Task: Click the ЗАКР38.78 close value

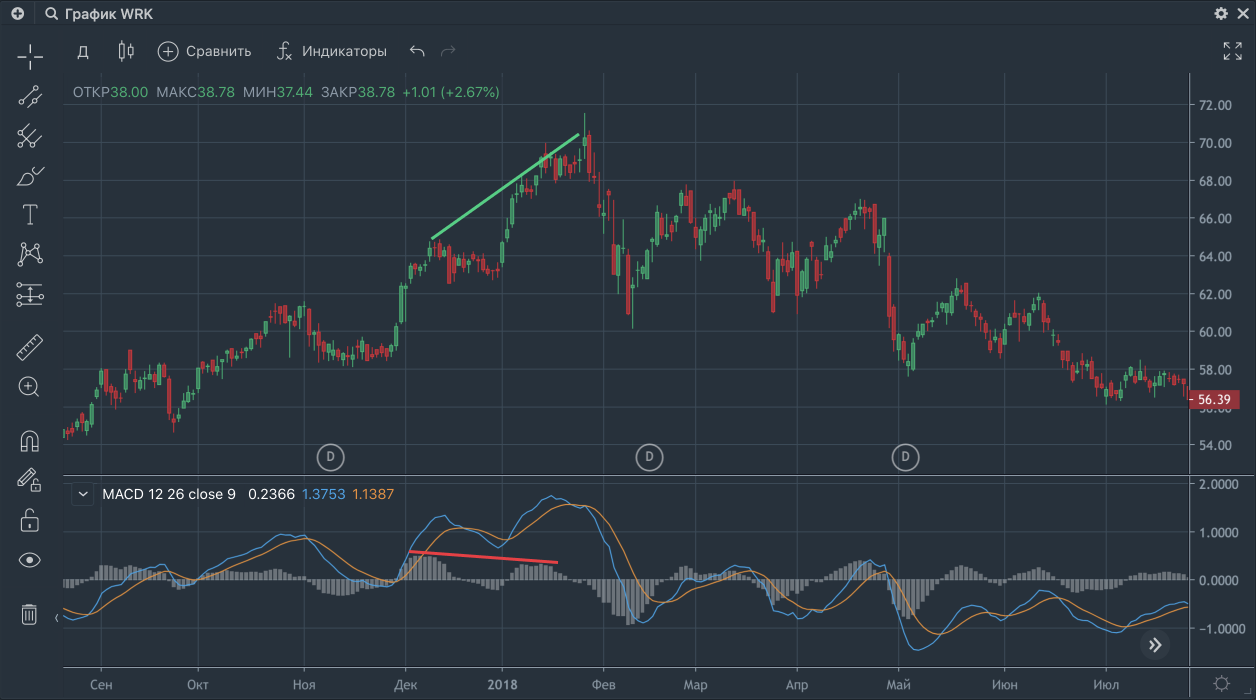Action: pos(357,92)
